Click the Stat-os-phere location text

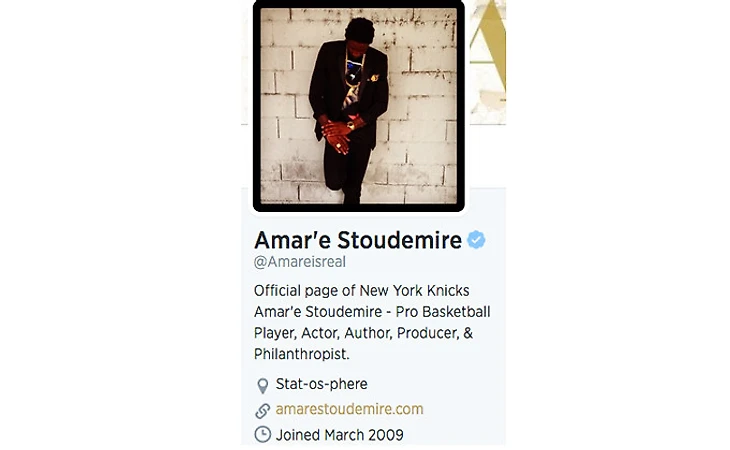coord(321,384)
